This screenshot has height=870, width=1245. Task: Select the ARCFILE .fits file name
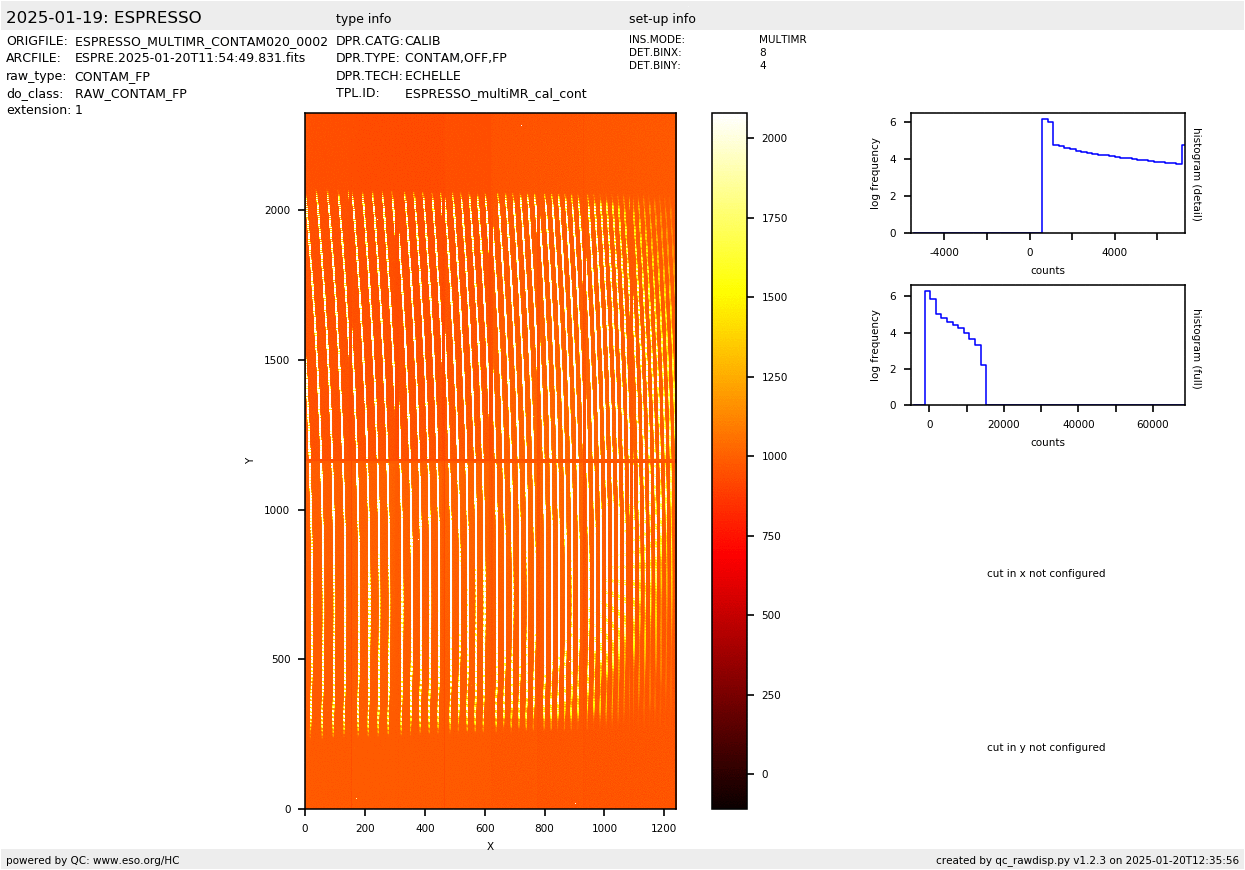coord(190,59)
